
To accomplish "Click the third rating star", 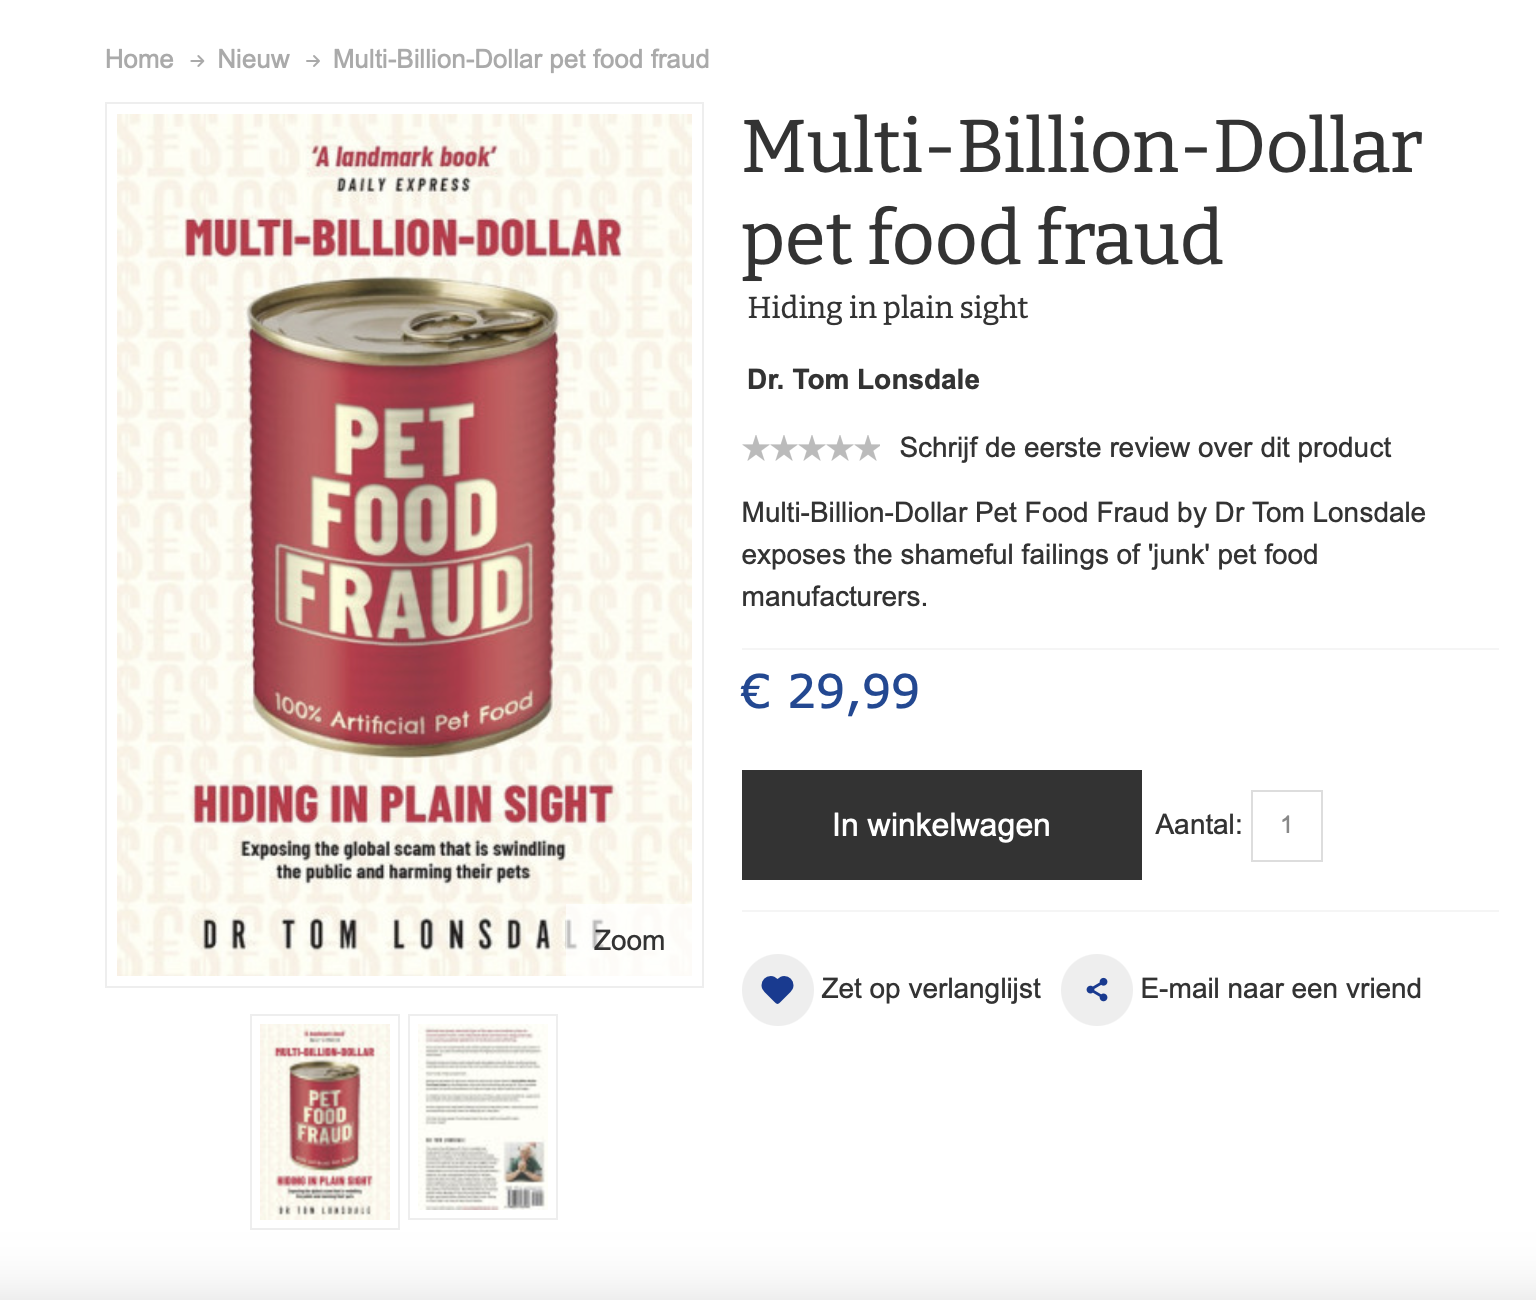I will pyautogui.click(x=812, y=448).
